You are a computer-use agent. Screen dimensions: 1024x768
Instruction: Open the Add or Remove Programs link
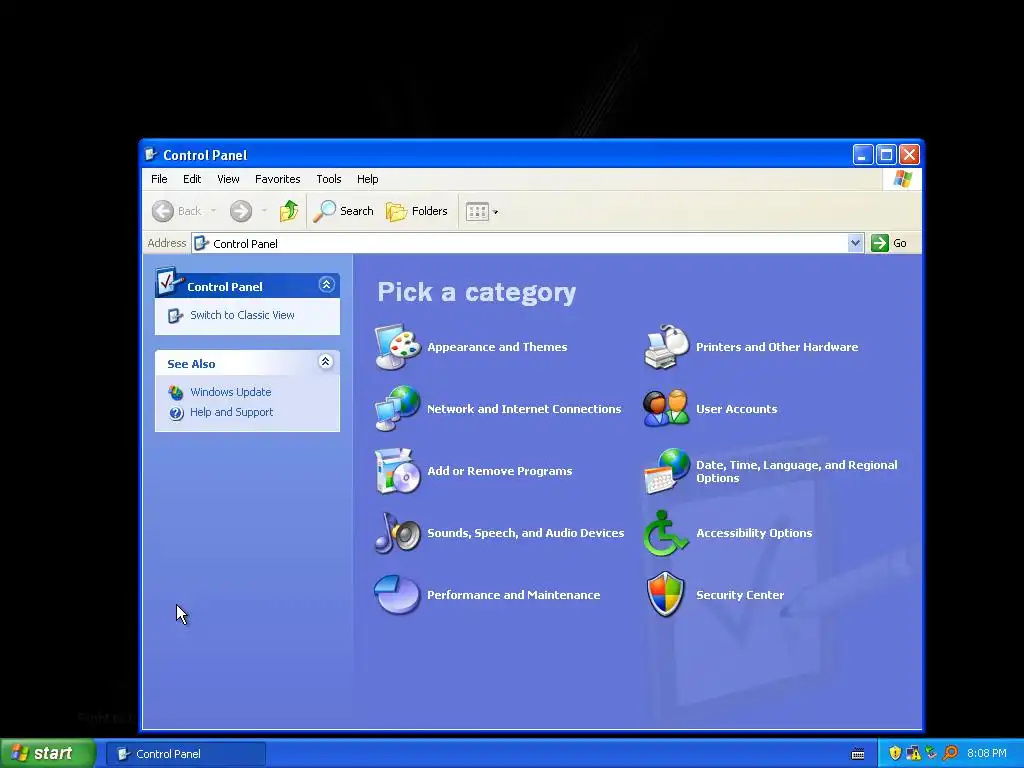[x=500, y=471]
